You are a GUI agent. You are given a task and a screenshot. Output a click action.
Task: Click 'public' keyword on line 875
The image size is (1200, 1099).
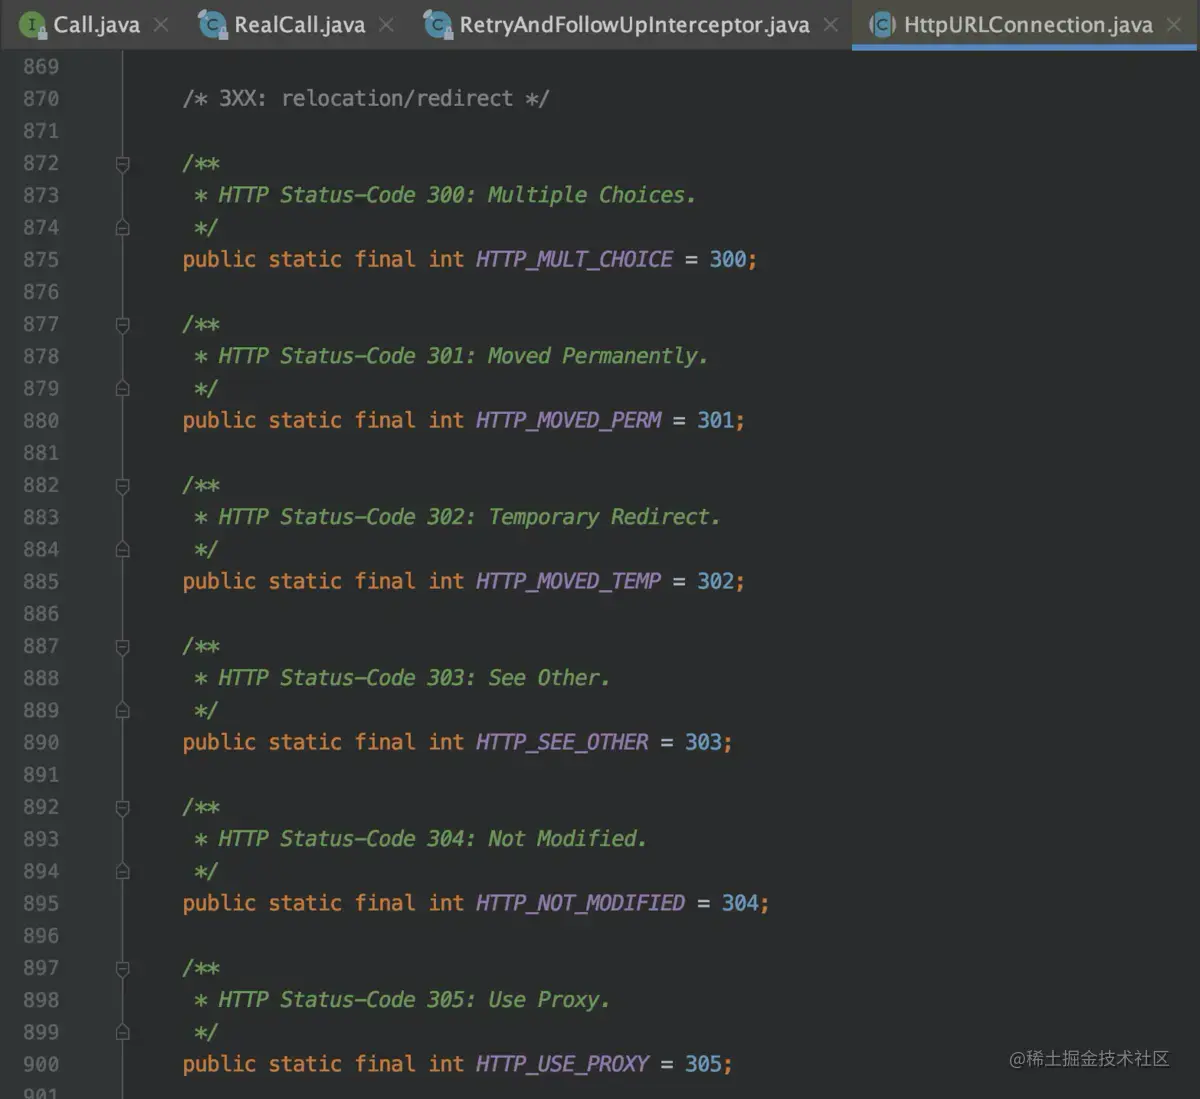pos(219,259)
